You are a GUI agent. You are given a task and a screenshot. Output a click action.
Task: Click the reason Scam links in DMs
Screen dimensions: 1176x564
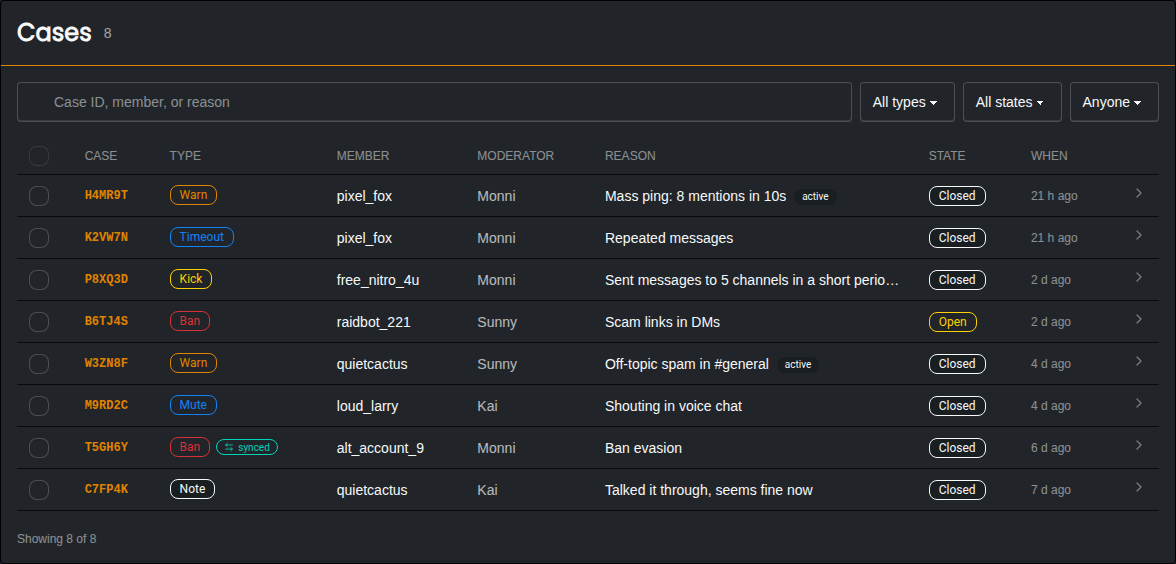(662, 322)
